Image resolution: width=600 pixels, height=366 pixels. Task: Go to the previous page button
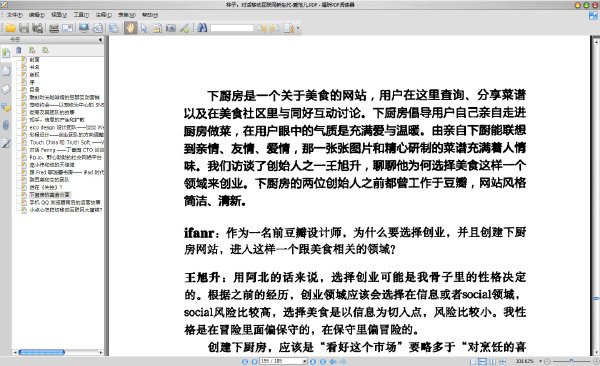coord(254,361)
